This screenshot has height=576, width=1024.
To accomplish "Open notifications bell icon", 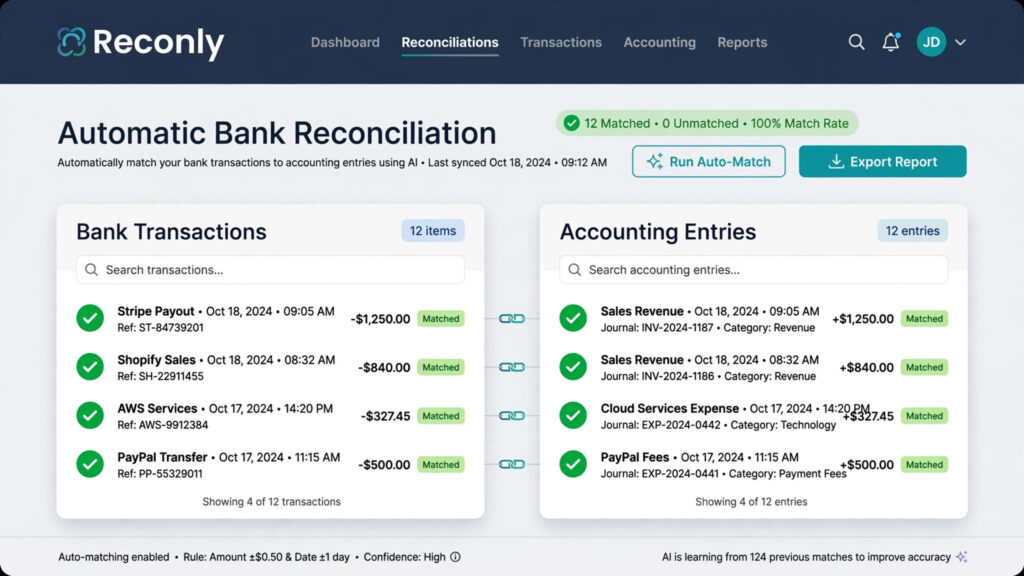I will [891, 42].
